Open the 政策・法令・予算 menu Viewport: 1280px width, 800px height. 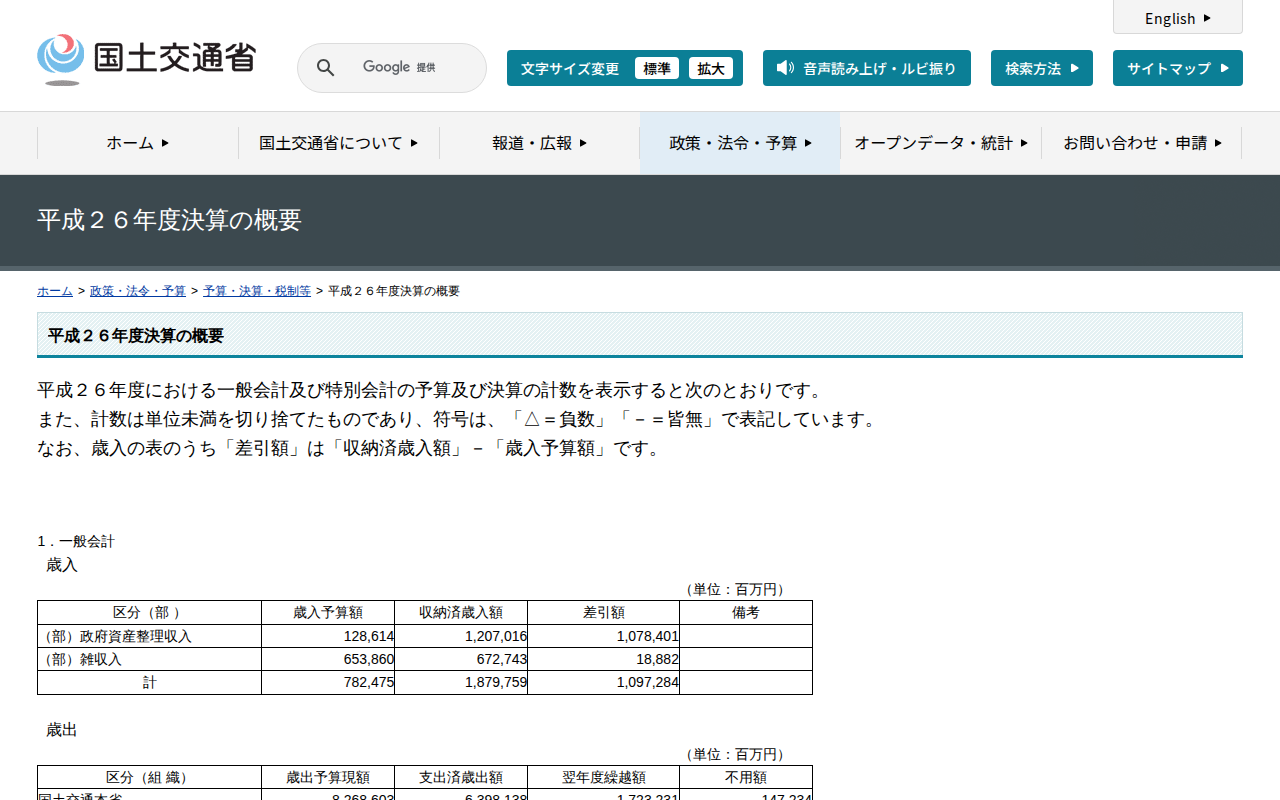tap(740, 143)
